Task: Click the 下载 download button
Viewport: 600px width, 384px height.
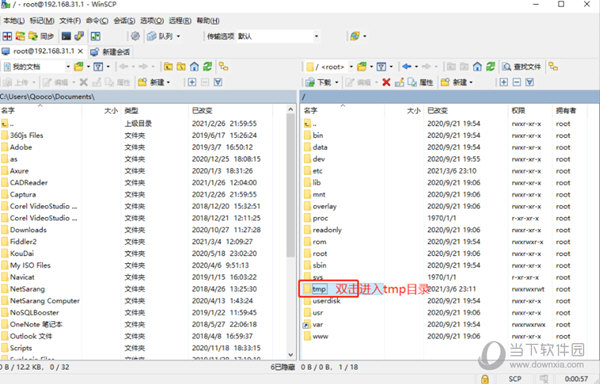Action: coord(322,82)
